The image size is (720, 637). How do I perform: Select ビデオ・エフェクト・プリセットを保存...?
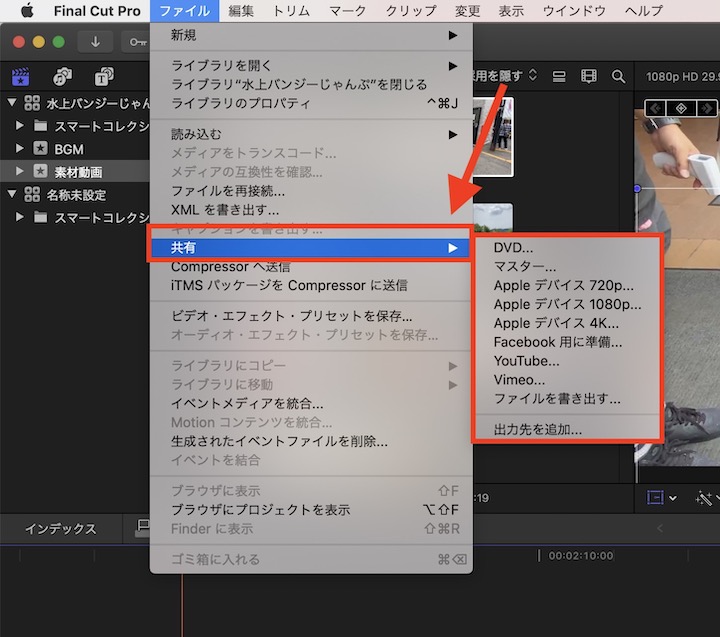tap(311, 316)
